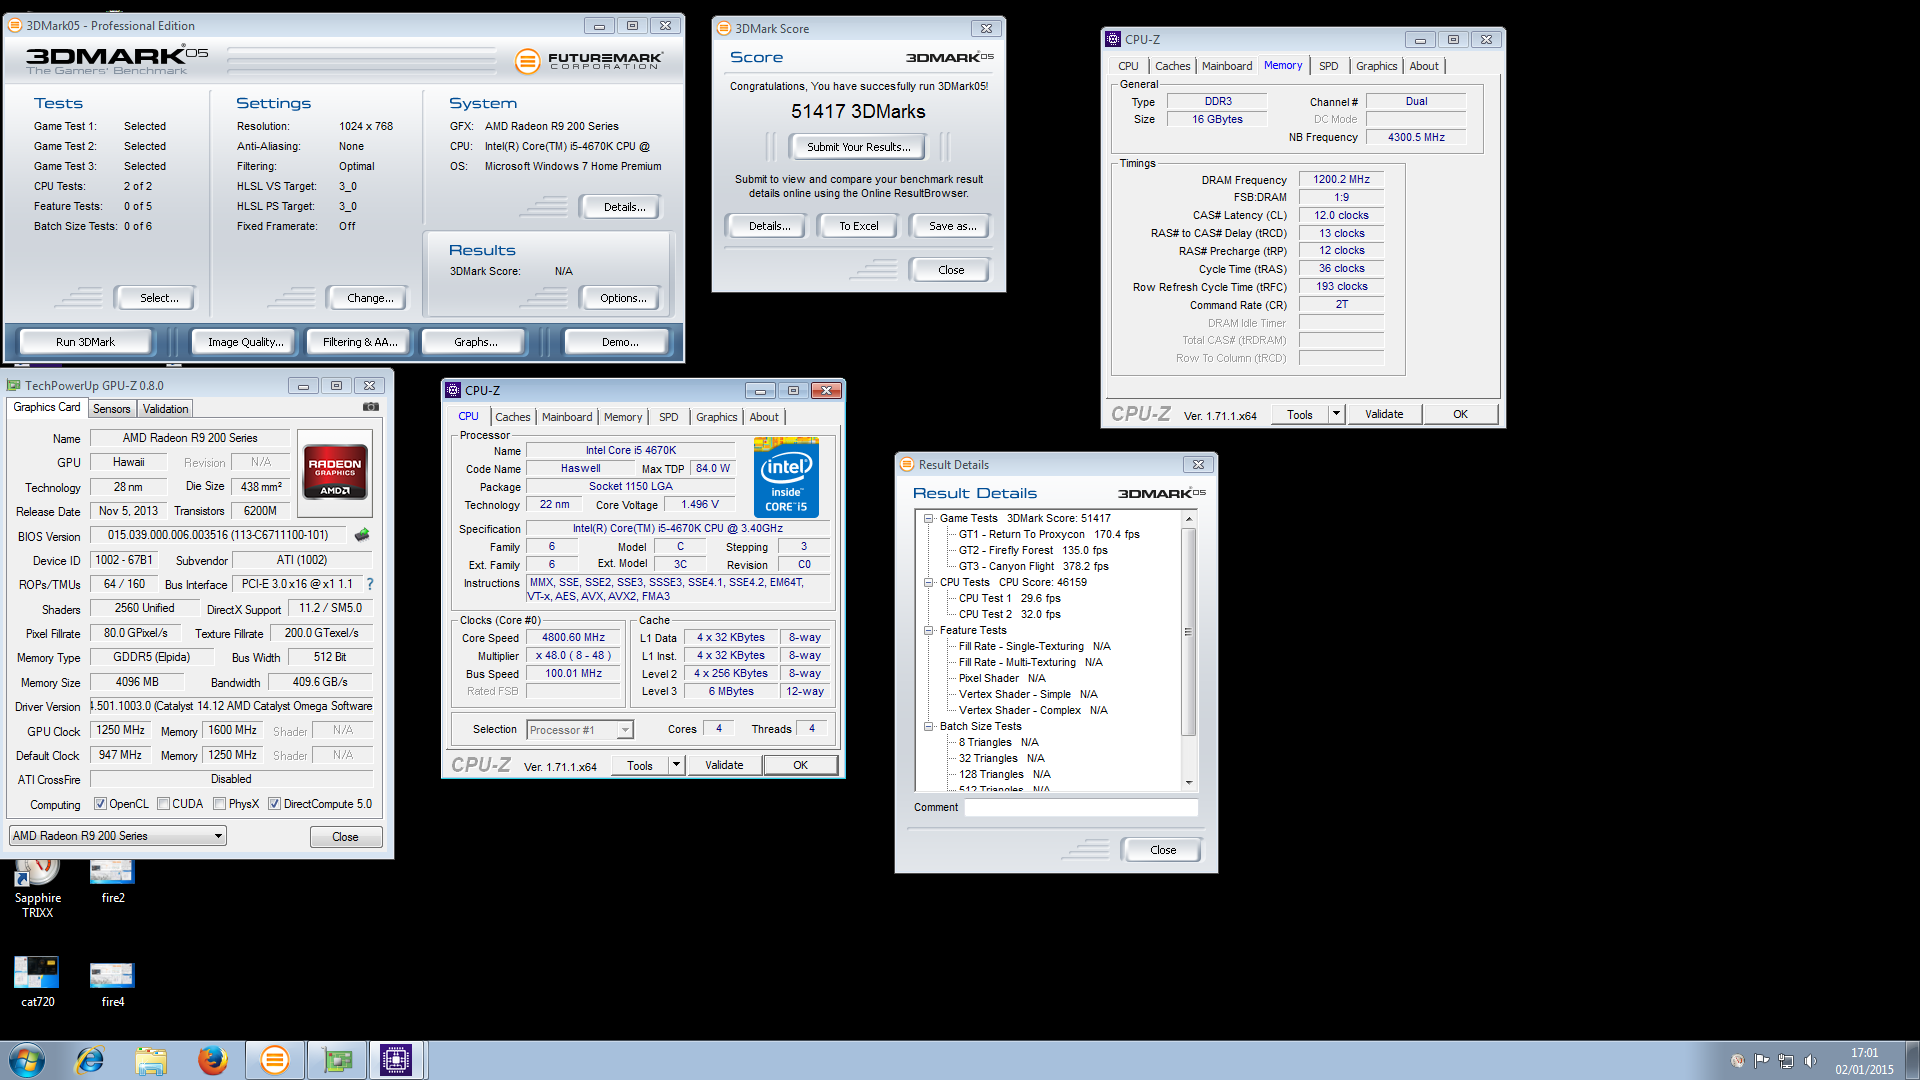Select the fire2 desktop file icon
1920x1080 pixels.
(x=112, y=880)
